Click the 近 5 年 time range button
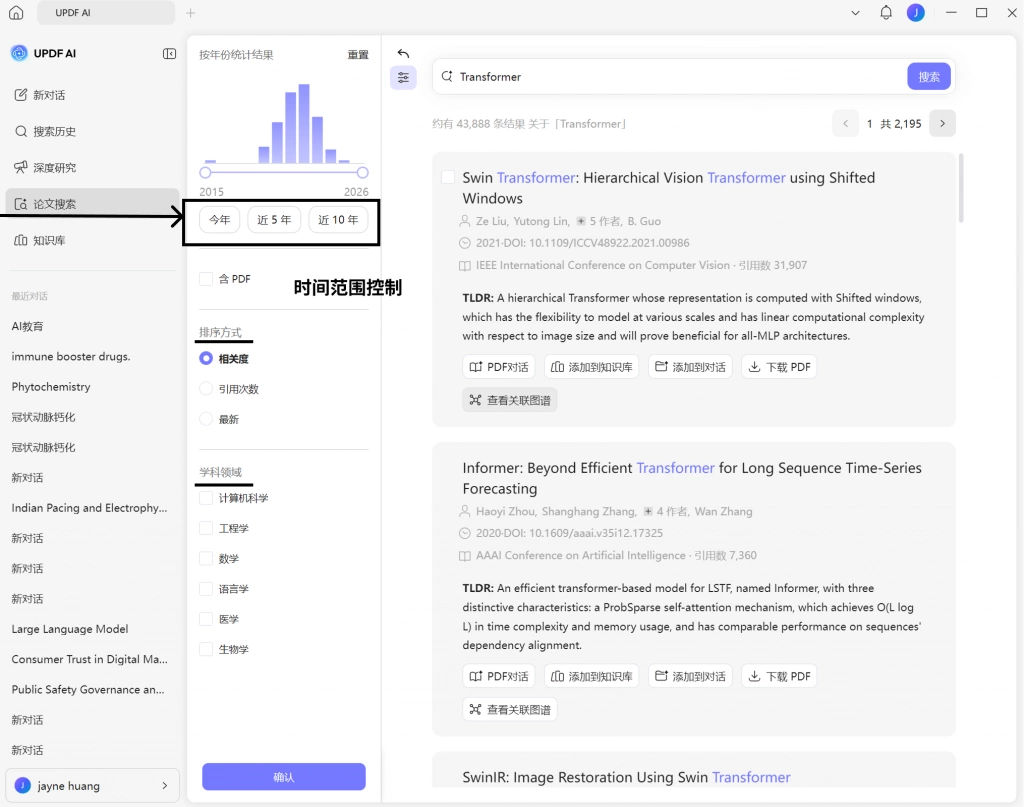Viewport: 1024px width, 807px height. point(274,220)
